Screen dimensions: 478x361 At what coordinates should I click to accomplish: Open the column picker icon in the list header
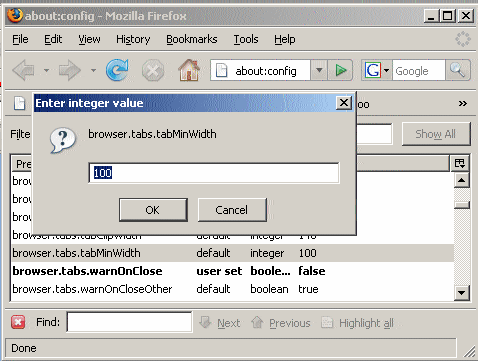click(x=460, y=163)
